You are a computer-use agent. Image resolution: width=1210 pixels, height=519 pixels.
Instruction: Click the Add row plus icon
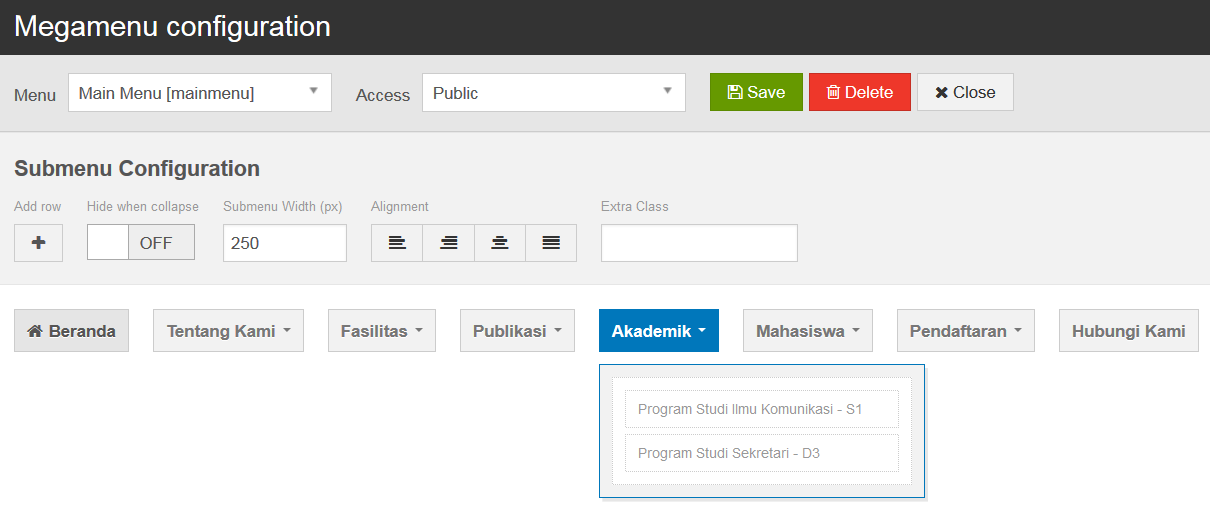(38, 243)
